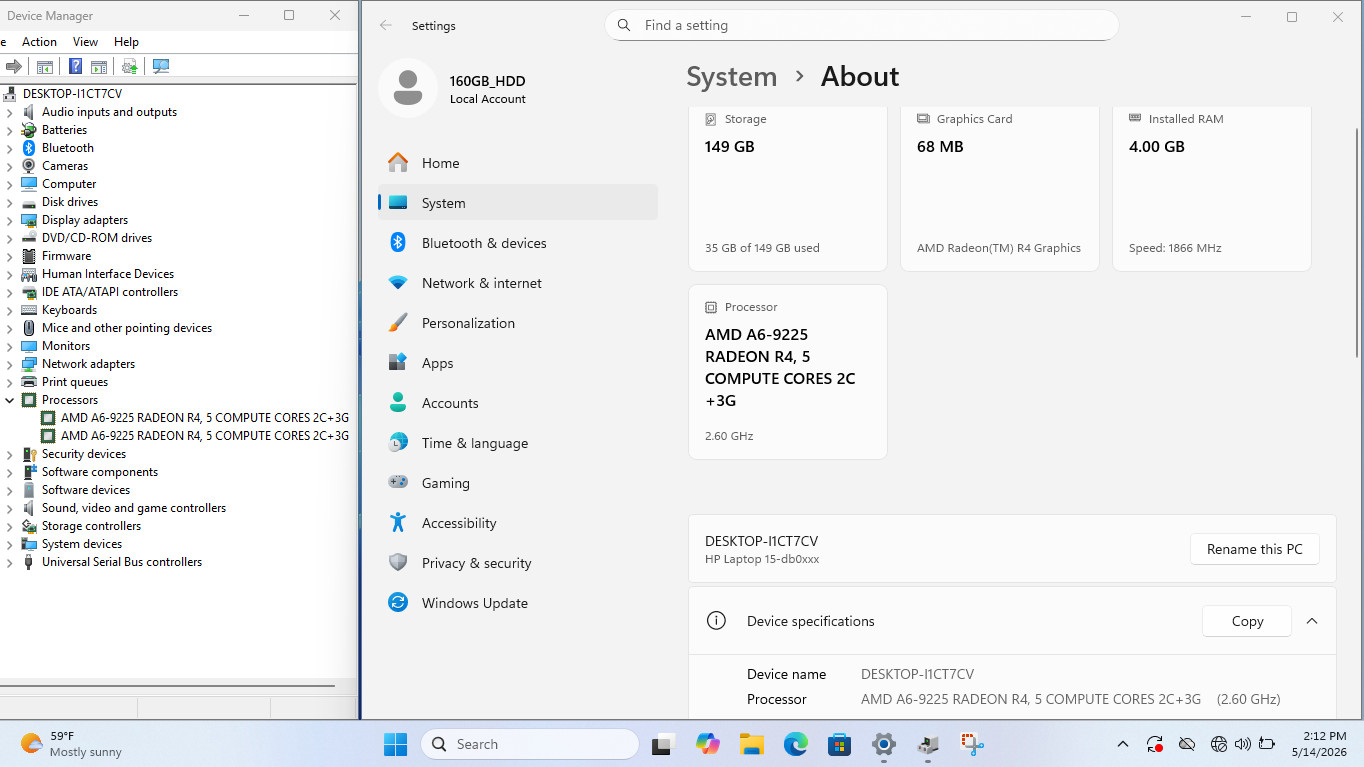Screen dimensions: 1364x767
Task: Click the Batteries device icon
Action: coord(29,130)
